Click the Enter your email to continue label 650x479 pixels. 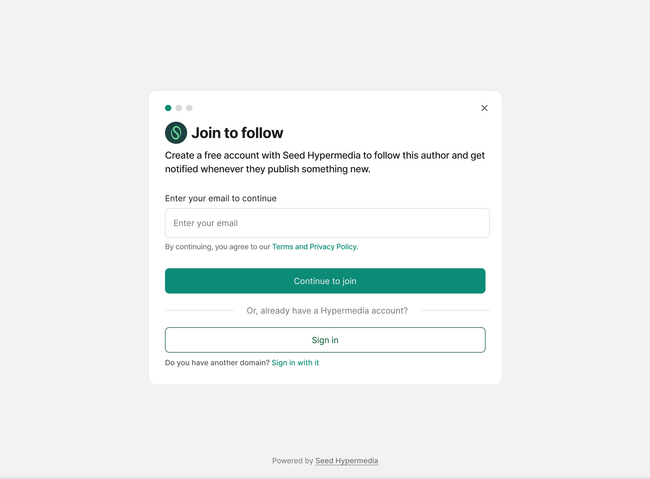(220, 198)
